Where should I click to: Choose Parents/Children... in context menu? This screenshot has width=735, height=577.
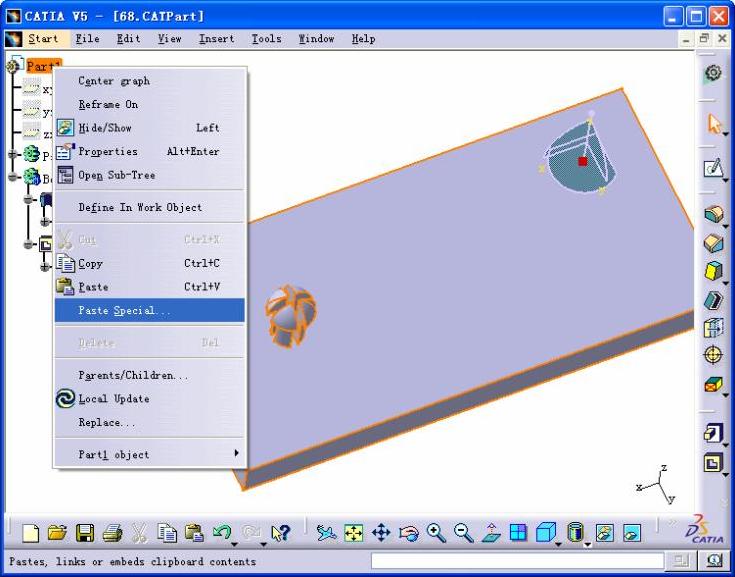(150, 375)
